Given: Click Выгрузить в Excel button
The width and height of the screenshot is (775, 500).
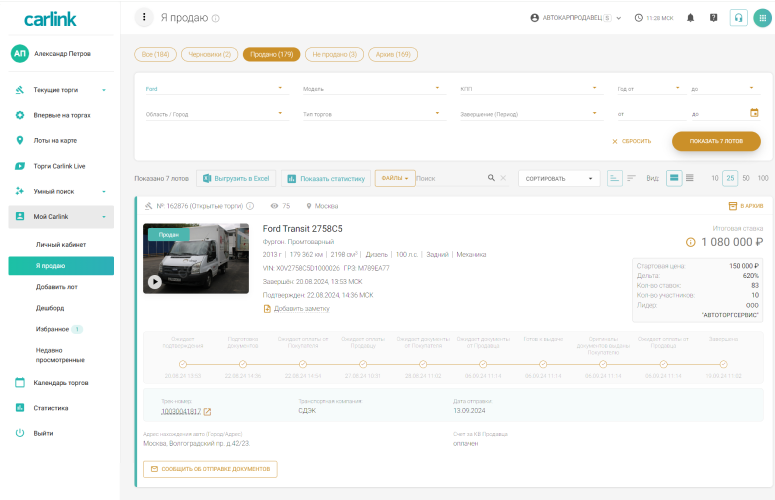Looking at the screenshot, I should (x=236, y=178).
